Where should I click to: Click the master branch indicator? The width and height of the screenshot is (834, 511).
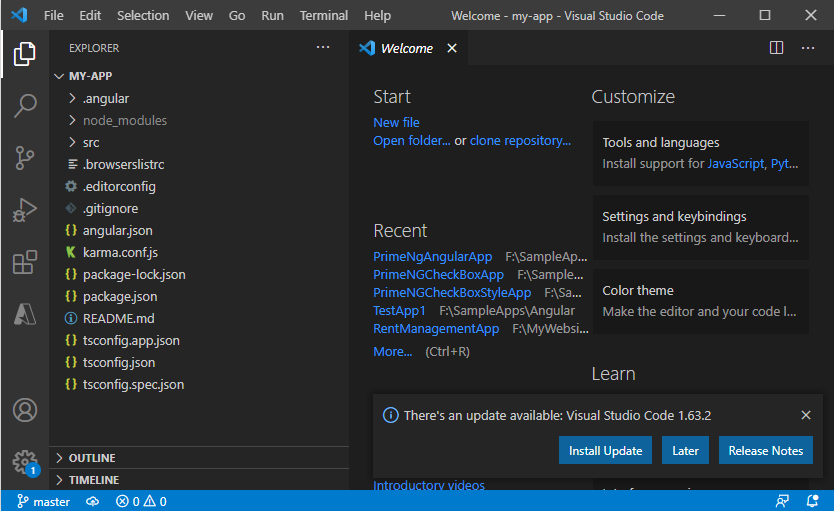pyautogui.click(x=44, y=501)
